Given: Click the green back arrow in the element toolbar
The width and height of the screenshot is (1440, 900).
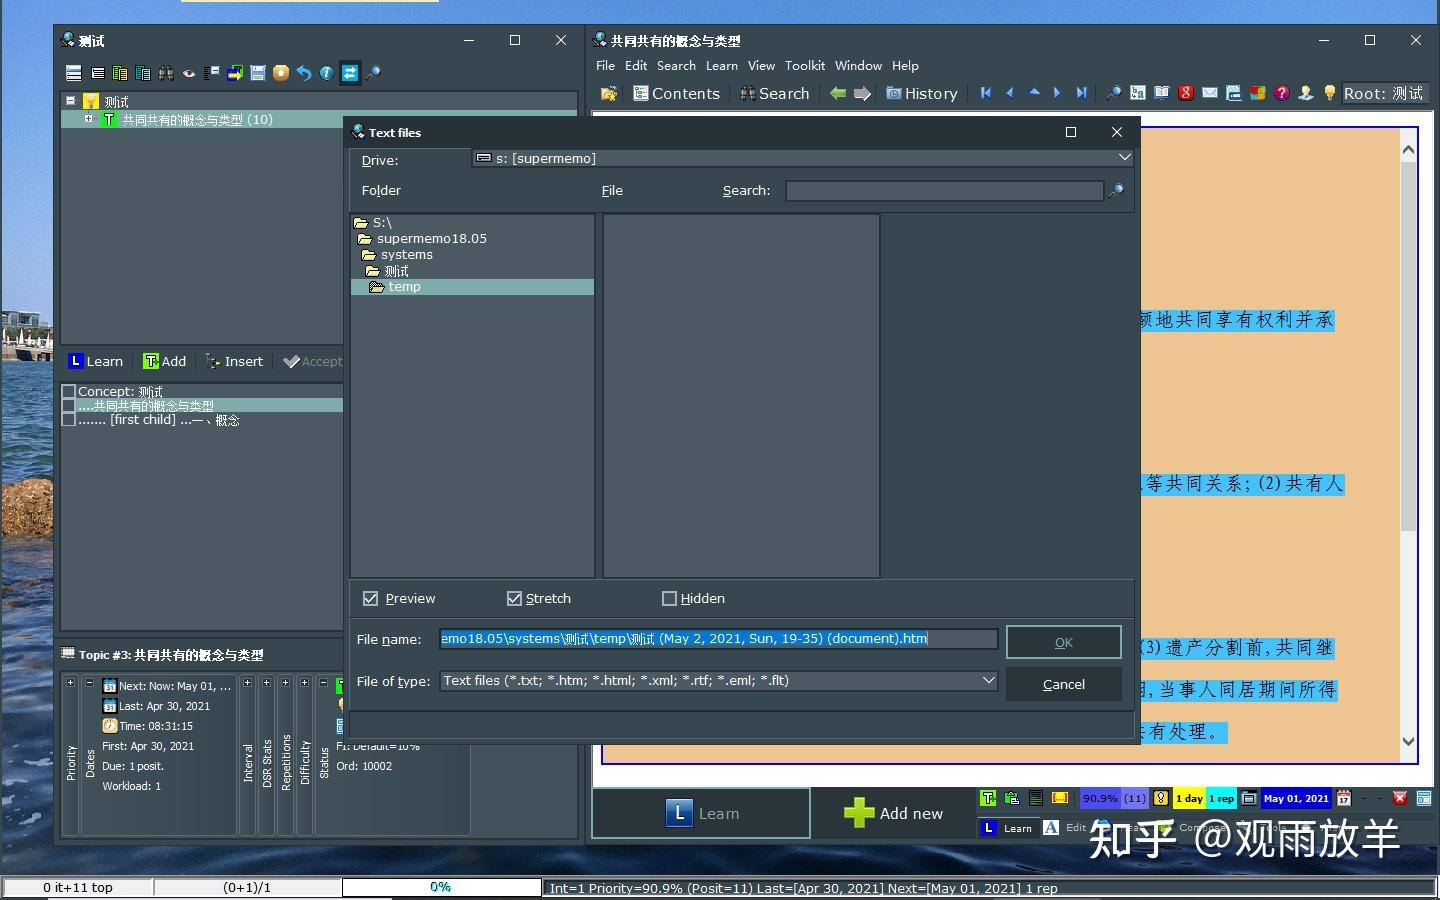Looking at the screenshot, I should (x=838, y=93).
